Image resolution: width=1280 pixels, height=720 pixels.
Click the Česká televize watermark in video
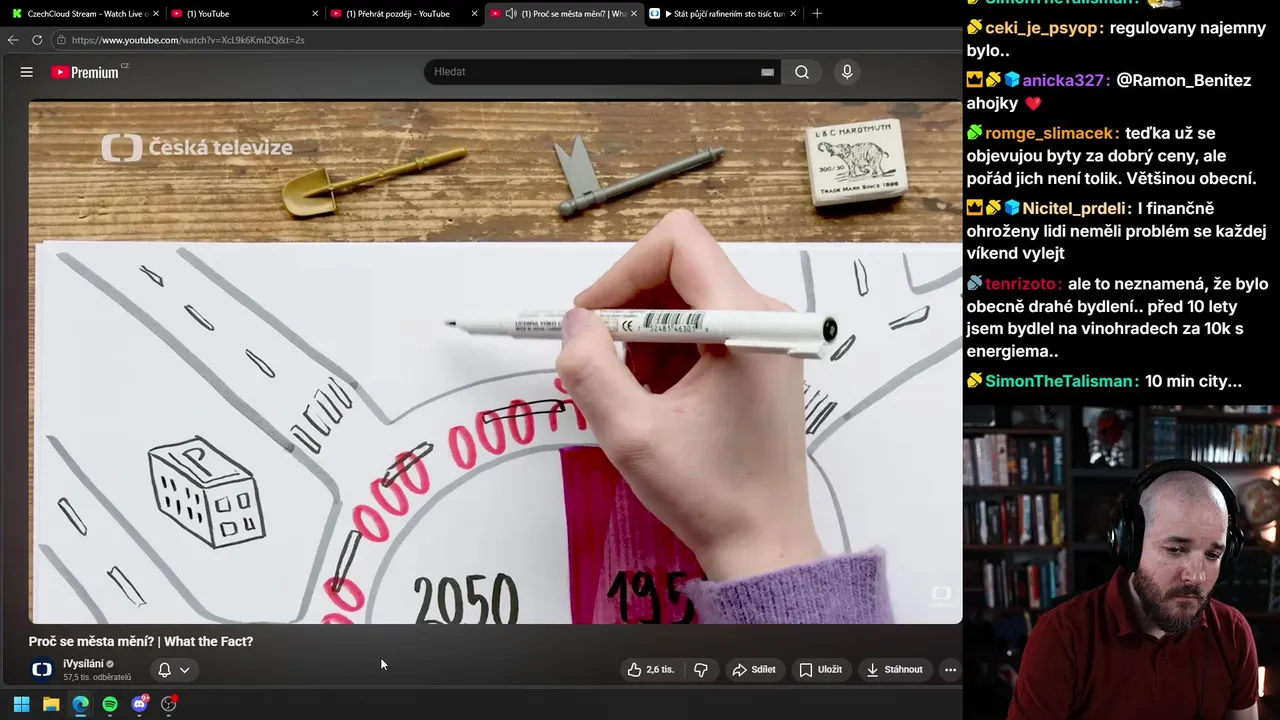[197, 148]
